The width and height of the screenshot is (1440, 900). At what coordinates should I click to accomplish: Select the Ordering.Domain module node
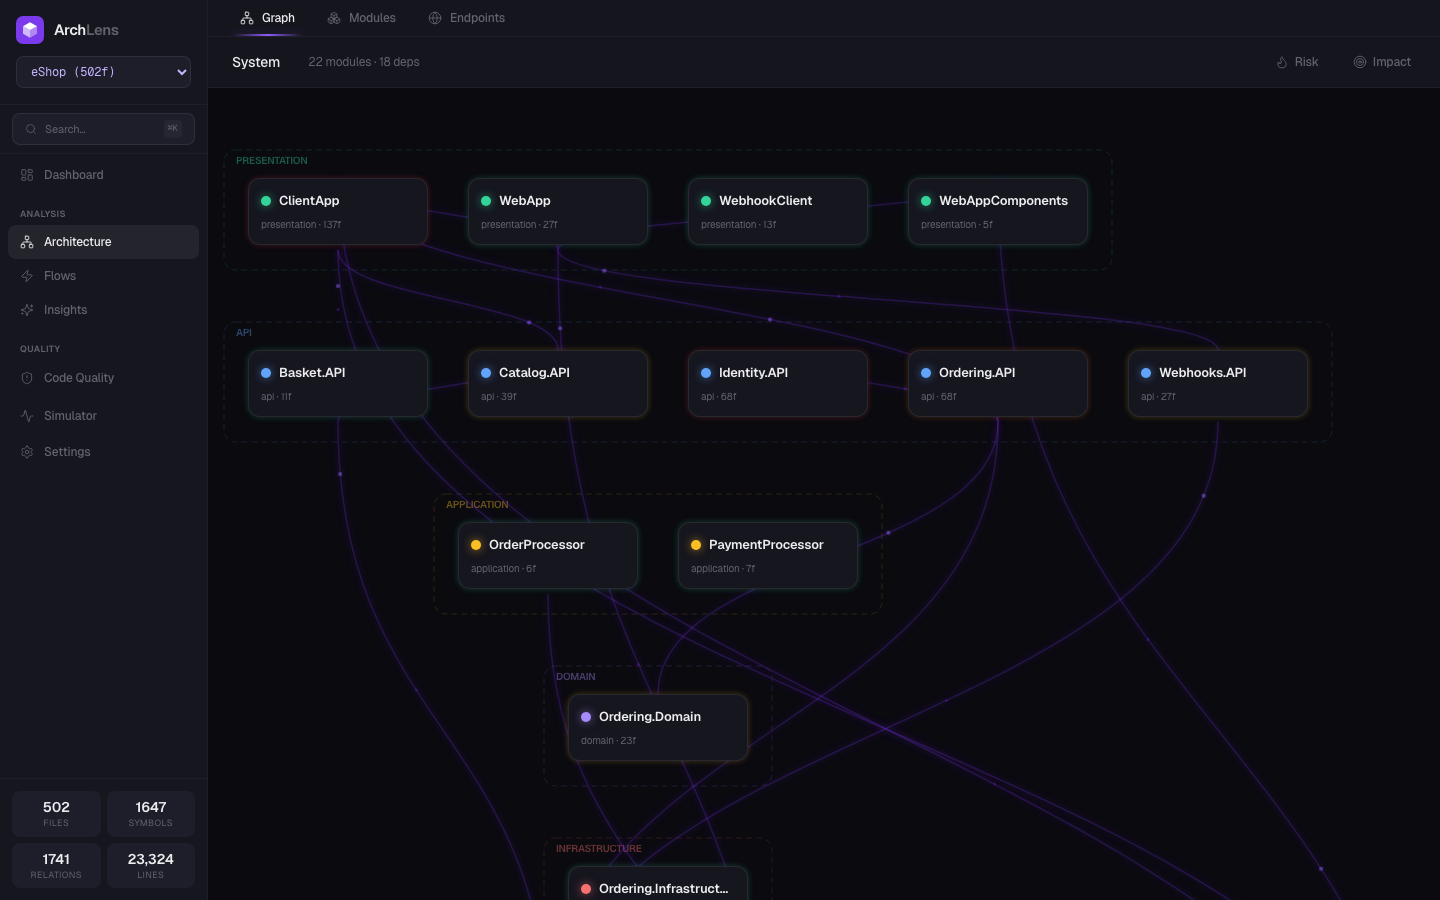click(658, 727)
